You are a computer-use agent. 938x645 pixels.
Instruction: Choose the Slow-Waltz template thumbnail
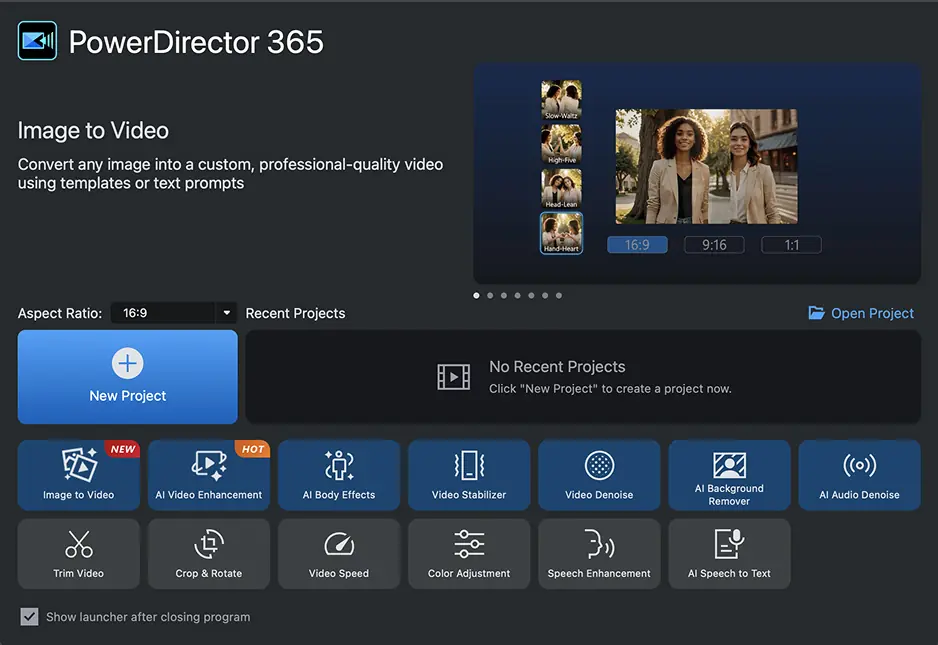click(561, 100)
